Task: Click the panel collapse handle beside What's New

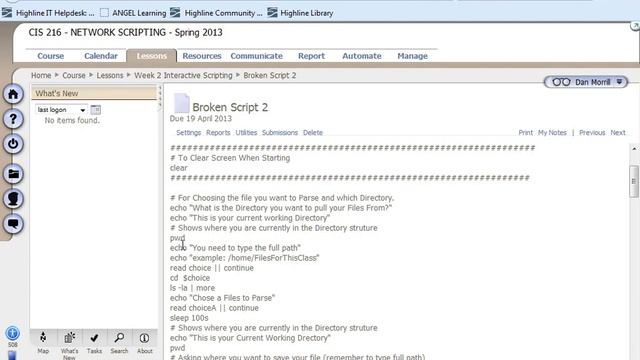Action: (160, 97)
